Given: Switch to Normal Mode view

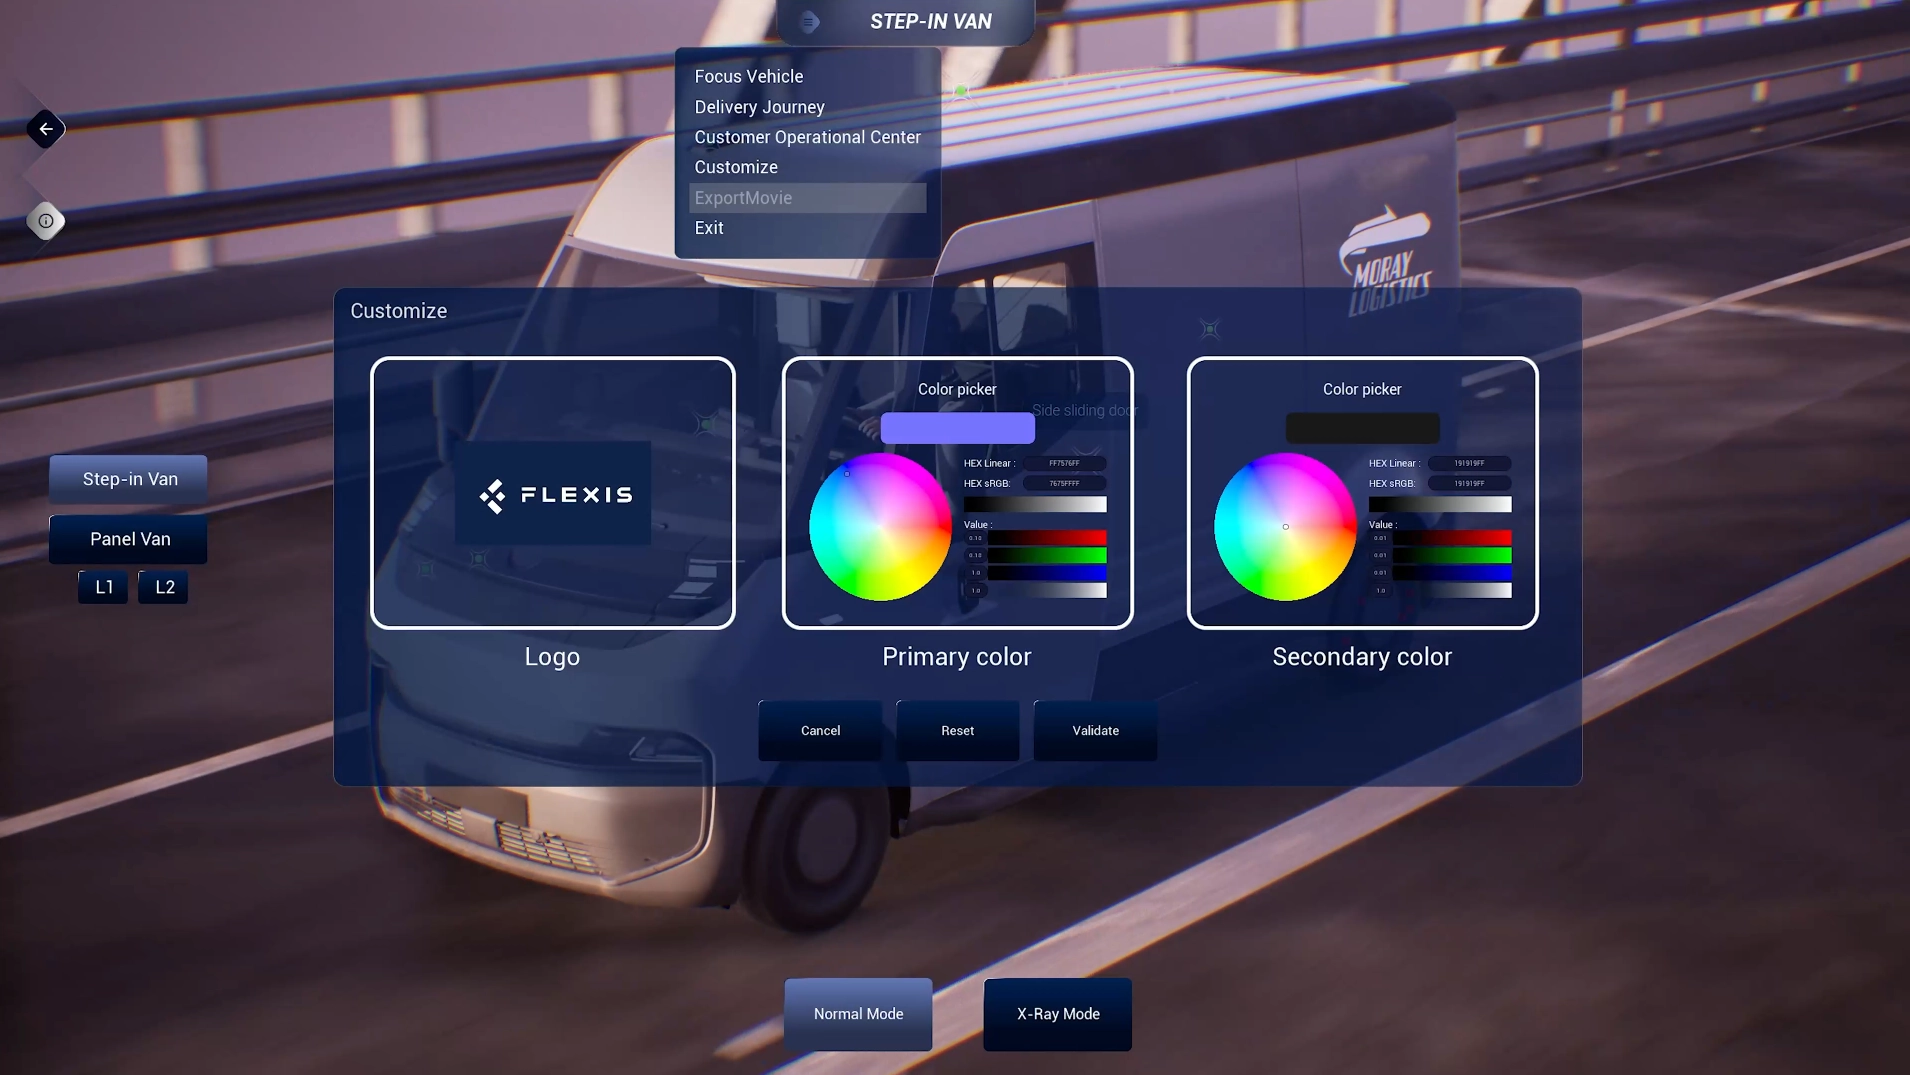Looking at the screenshot, I should [858, 1014].
